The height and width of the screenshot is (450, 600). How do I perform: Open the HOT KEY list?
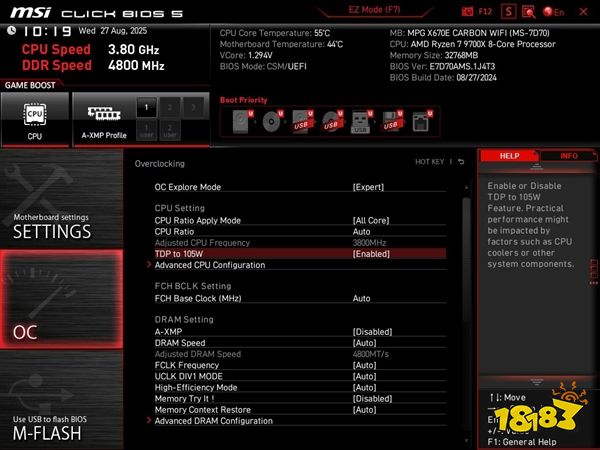(x=430, y=162)
